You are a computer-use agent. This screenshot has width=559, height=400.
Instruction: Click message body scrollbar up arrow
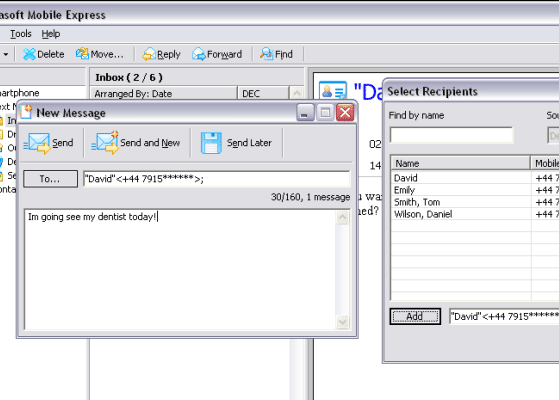click(343, 217)
